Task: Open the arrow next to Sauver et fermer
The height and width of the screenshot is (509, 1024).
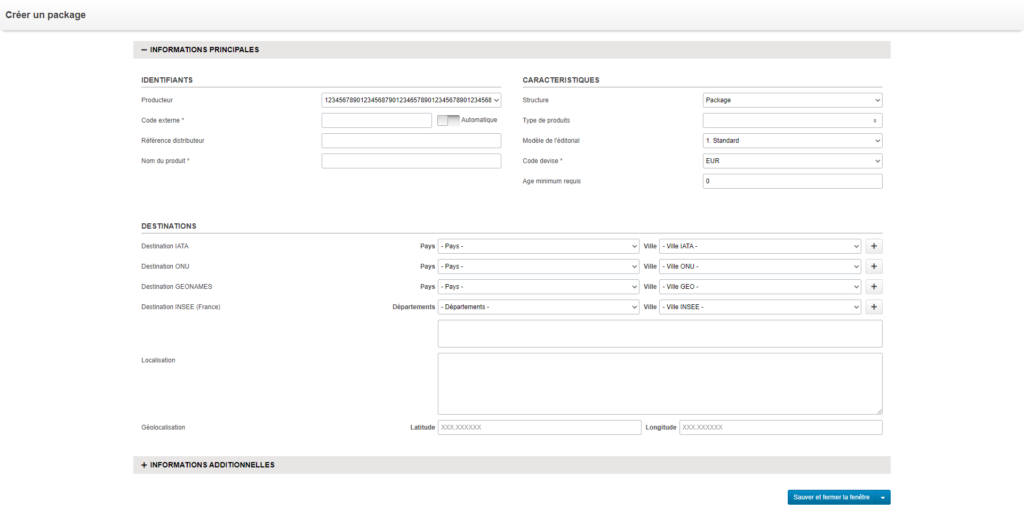Action: pyautogui.click(x=883, y=497)
